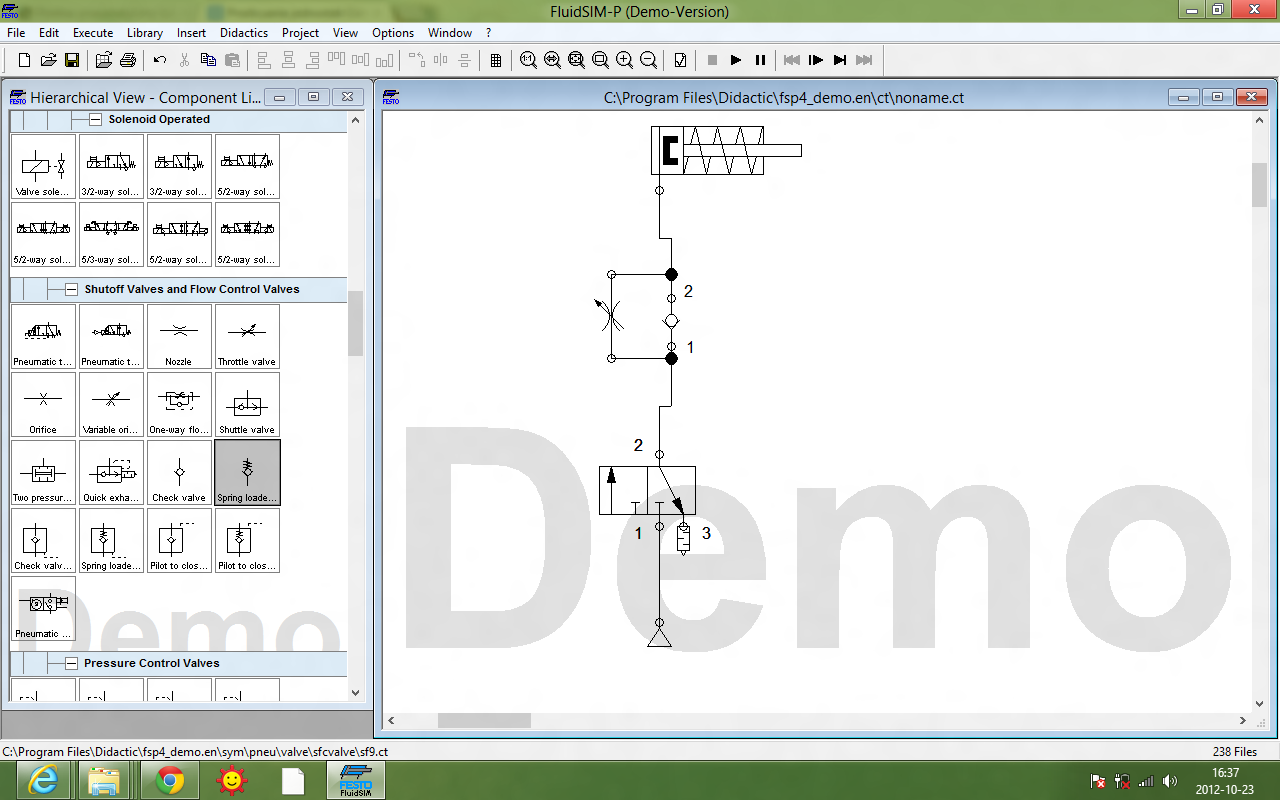This screenshot has height=800, width=1280.
Task: Select the One-way flow control valve component
Action: (x=179, y=405)
